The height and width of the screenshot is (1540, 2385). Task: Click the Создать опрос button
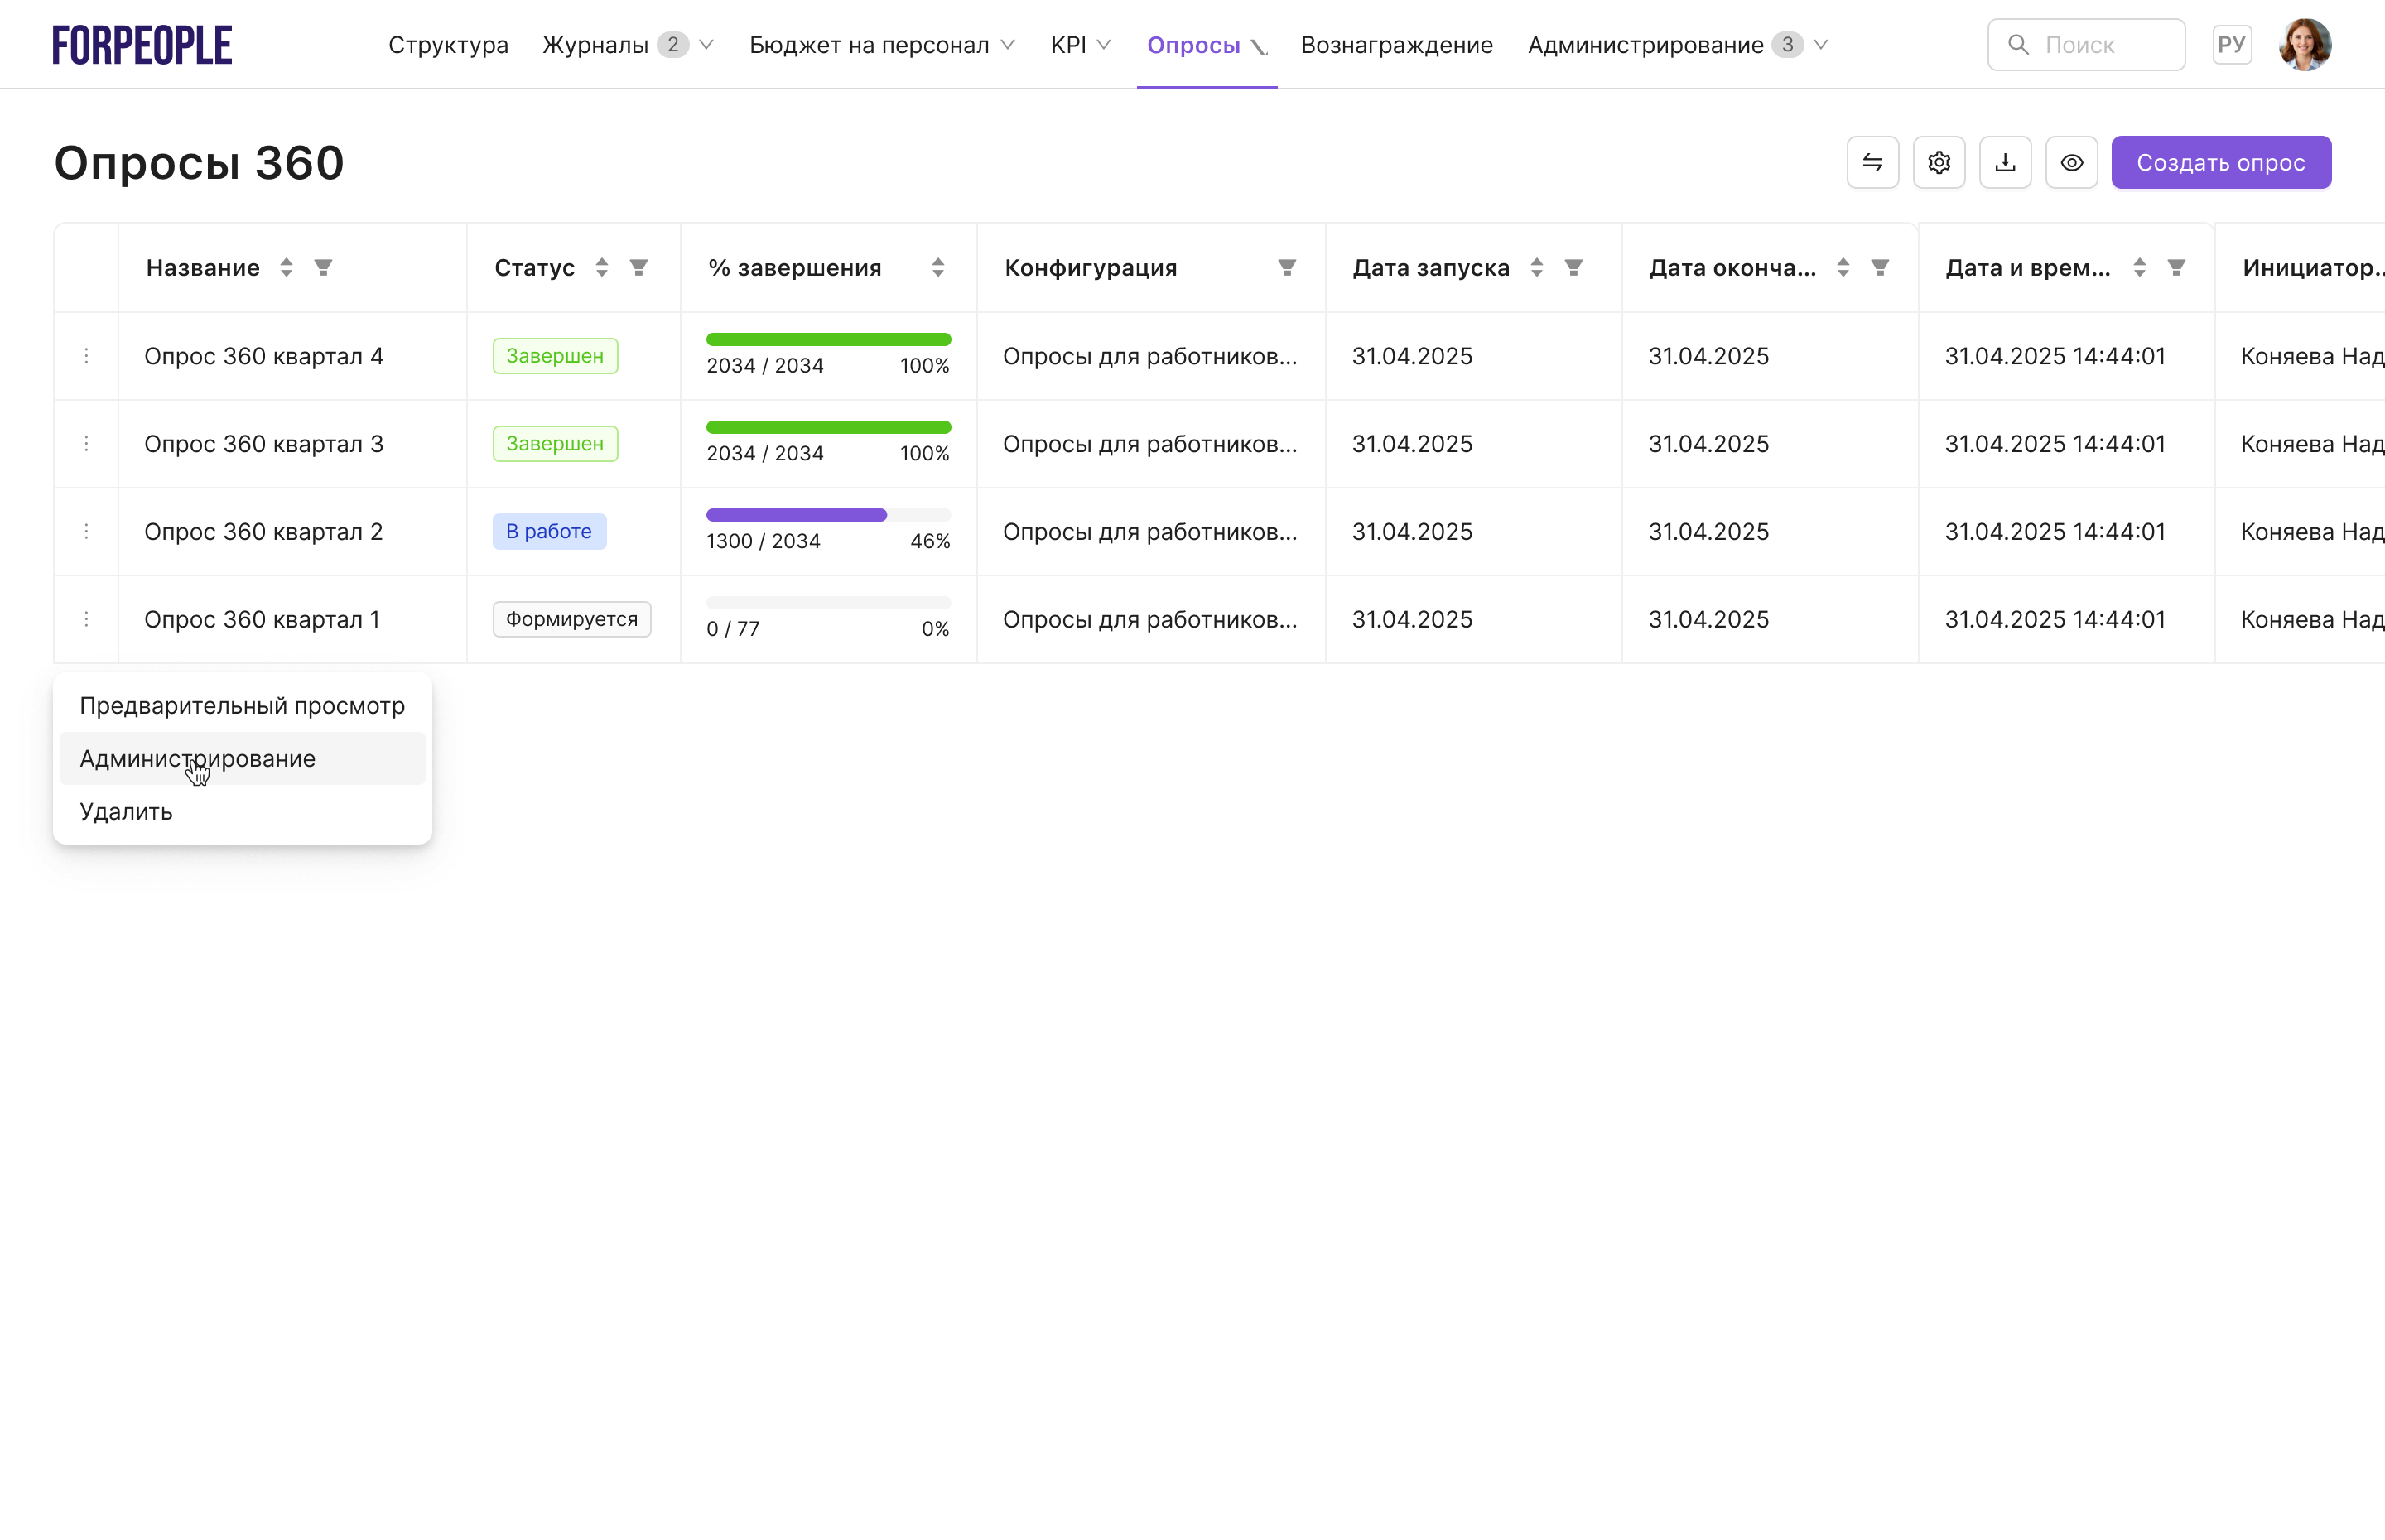click(x=2220, y=162)
